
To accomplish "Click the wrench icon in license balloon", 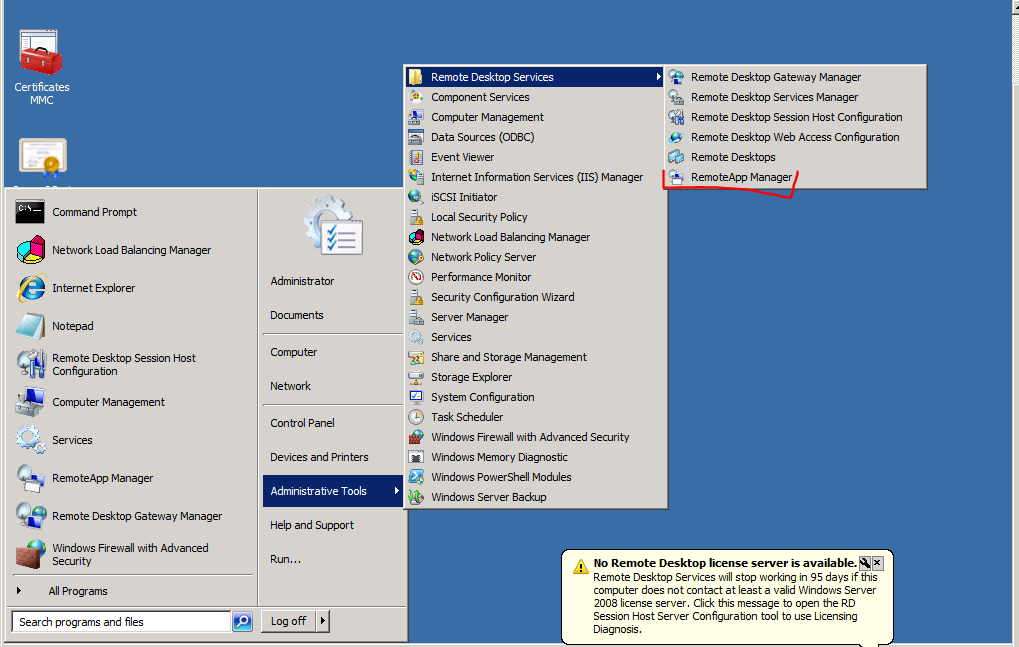I will 865,563.
